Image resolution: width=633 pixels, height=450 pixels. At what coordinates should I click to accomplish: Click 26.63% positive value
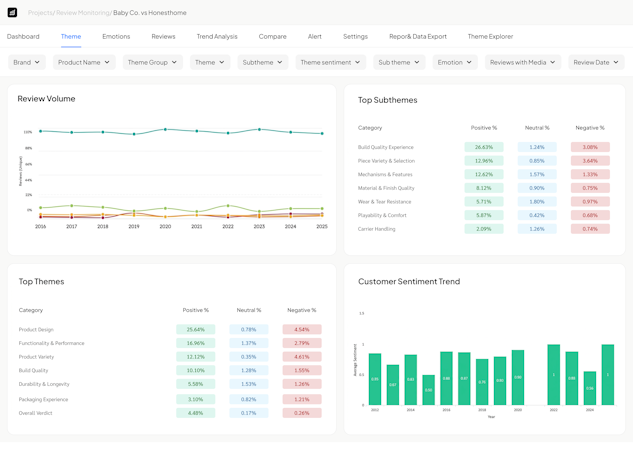coord(484,147)
